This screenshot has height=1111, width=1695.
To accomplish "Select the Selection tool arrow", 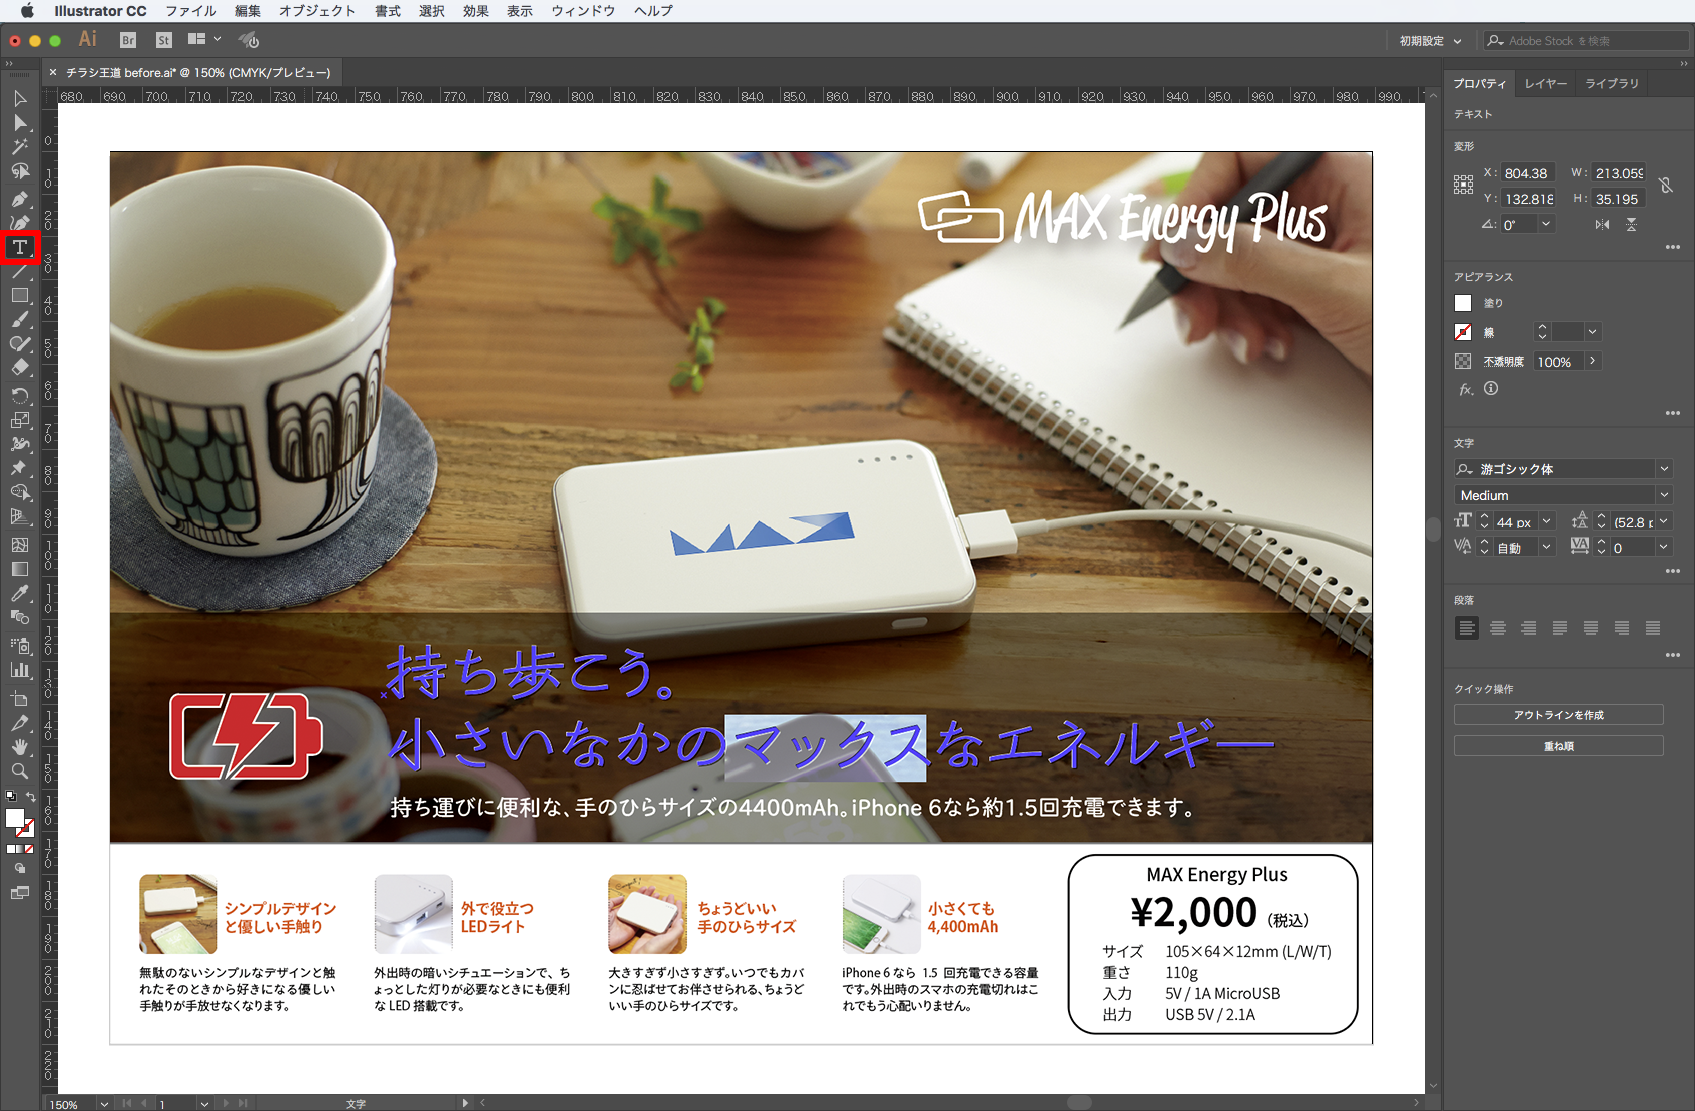I will coord(20,99).
